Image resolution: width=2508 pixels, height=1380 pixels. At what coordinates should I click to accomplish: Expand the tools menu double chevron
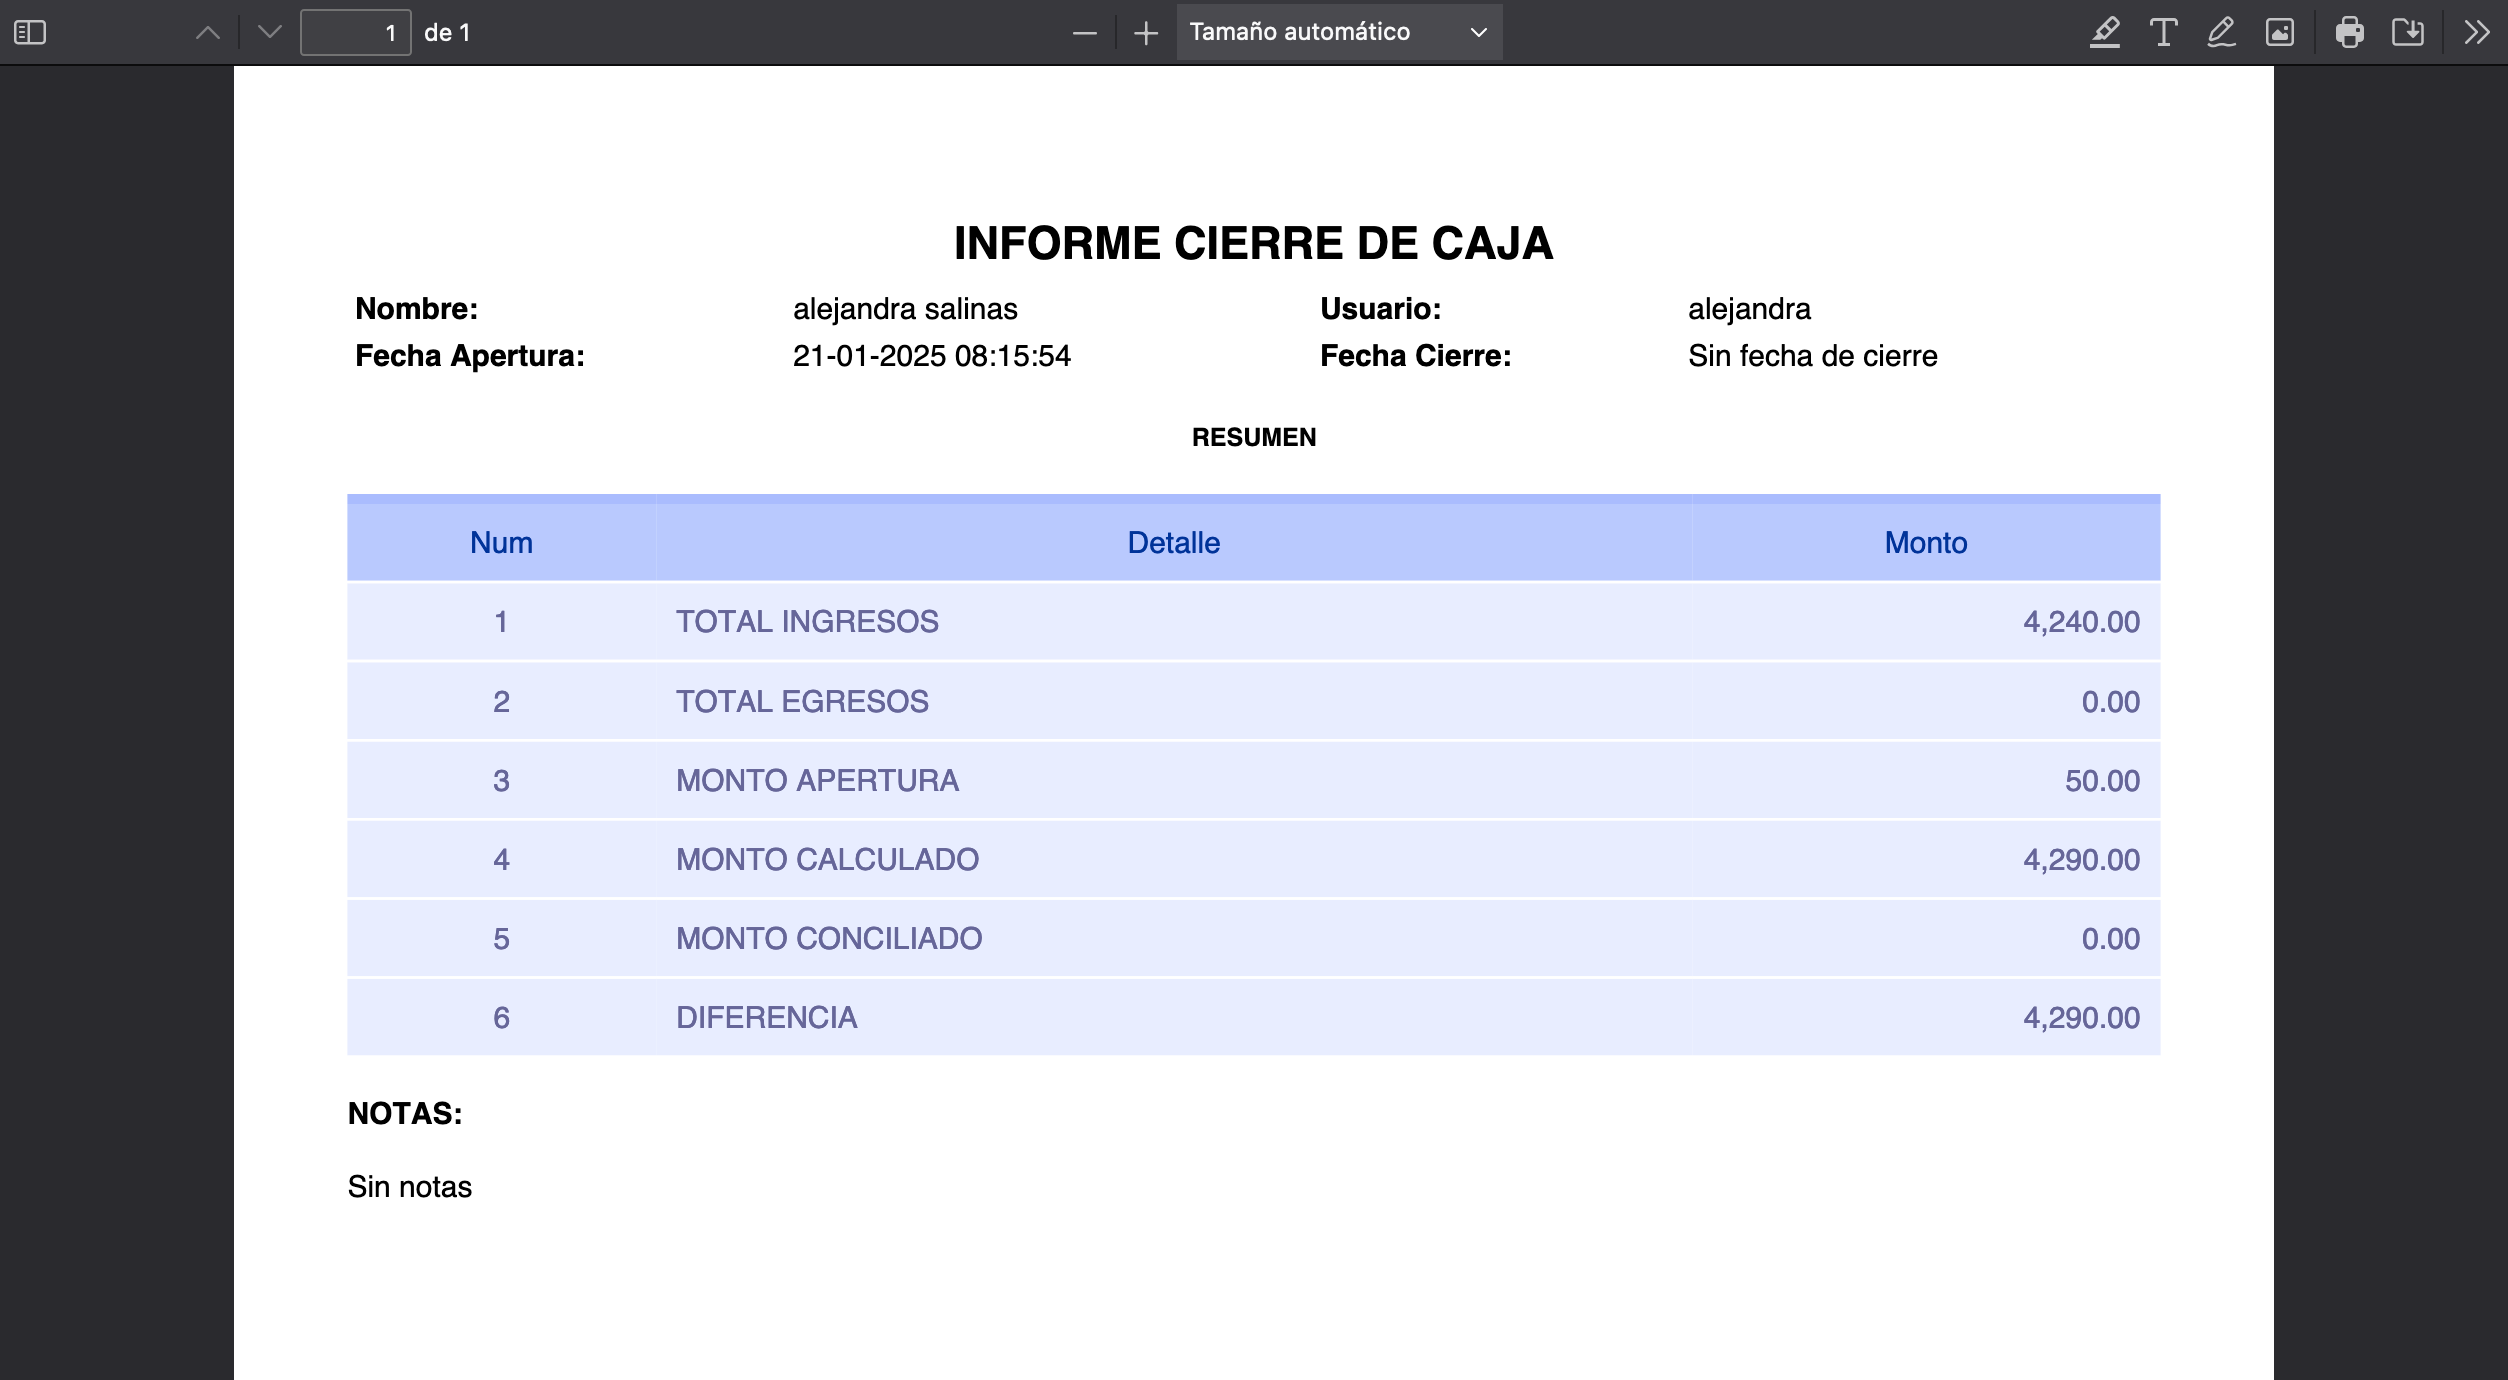pyautogui.click(x=2476, y=33)
